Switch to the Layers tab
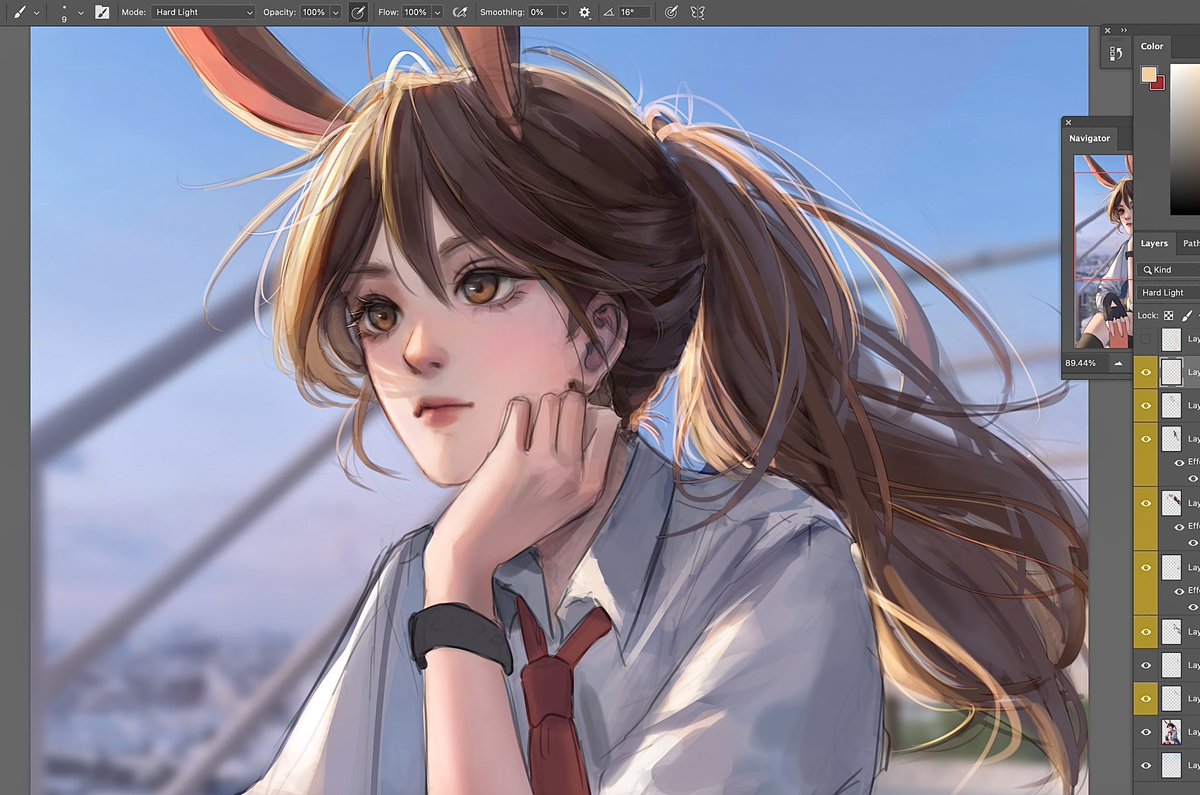The image size is (1200, 795). [x=1154, y=243]
